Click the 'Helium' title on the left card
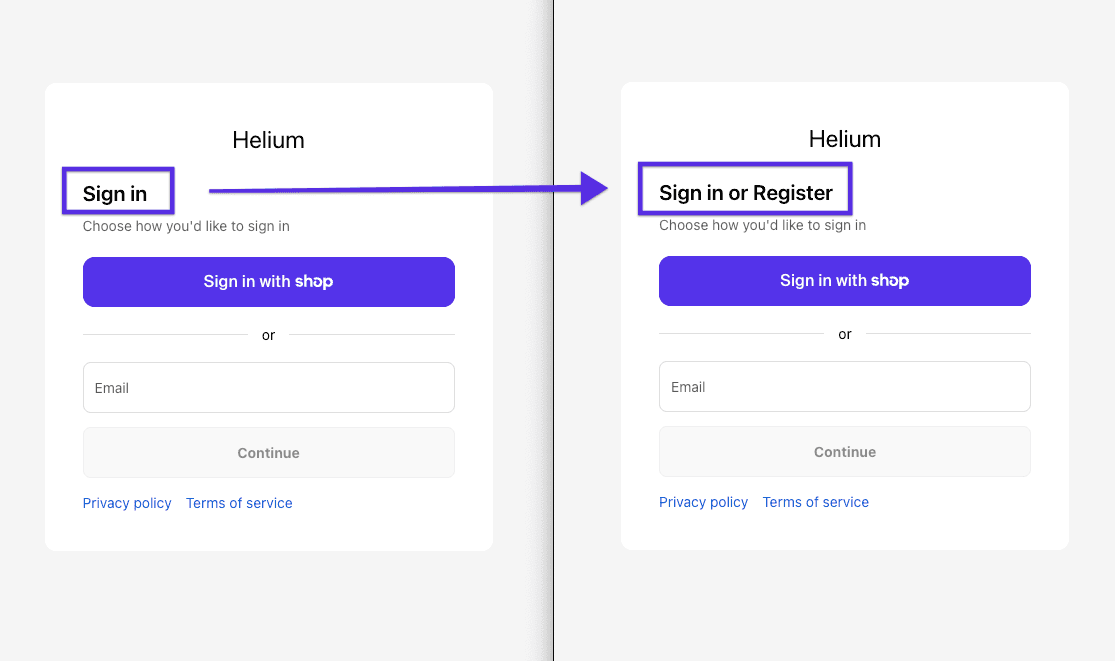Screen dimensions: 1115x661 tap(268, 140)
